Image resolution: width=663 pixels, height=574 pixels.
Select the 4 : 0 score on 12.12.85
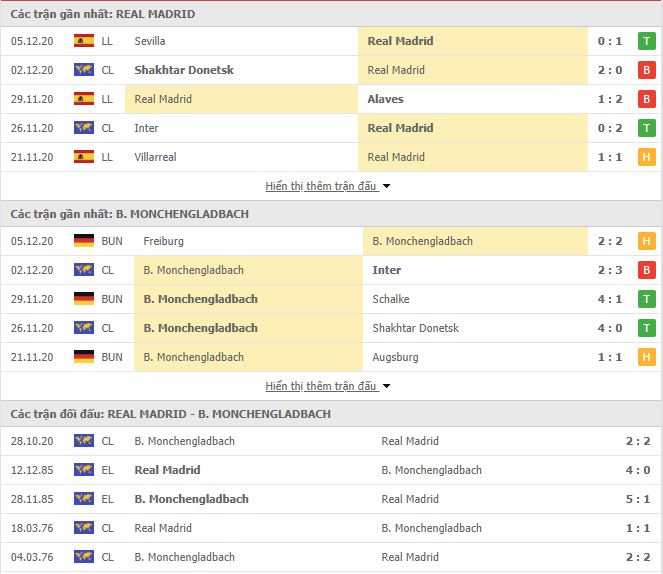(x=638, y=470)
